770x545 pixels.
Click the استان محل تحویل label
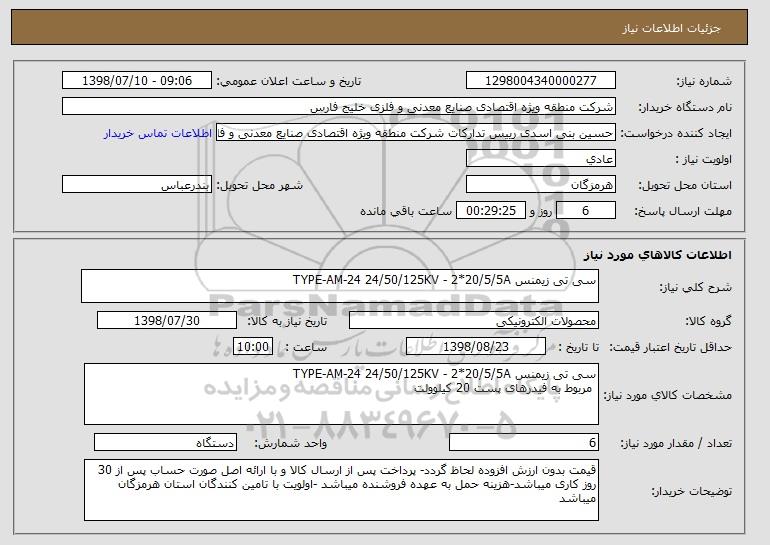click(x=685, y=185)
